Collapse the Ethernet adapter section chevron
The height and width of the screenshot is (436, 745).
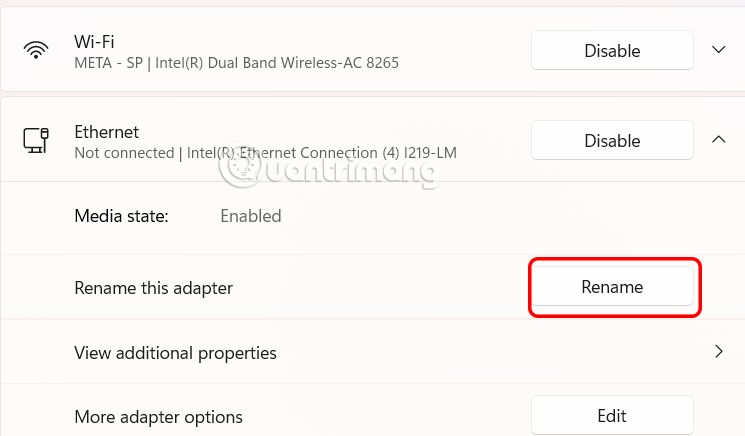coord(718,140)
